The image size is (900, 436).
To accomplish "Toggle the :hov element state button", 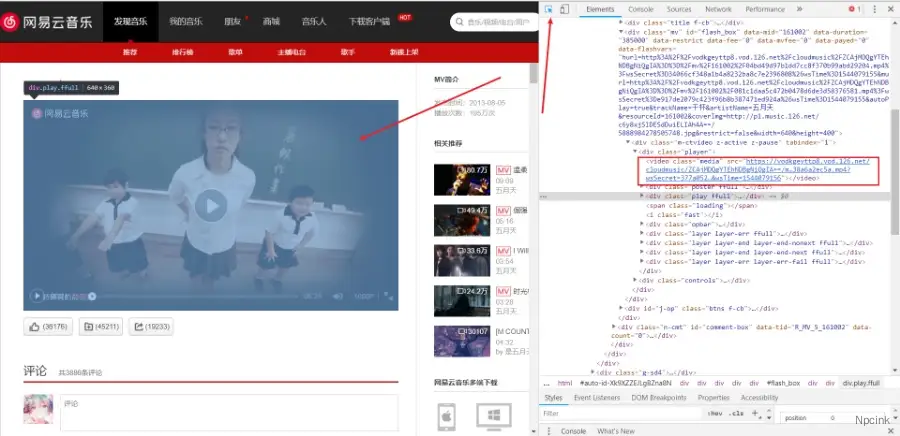I will click(715, 414).
